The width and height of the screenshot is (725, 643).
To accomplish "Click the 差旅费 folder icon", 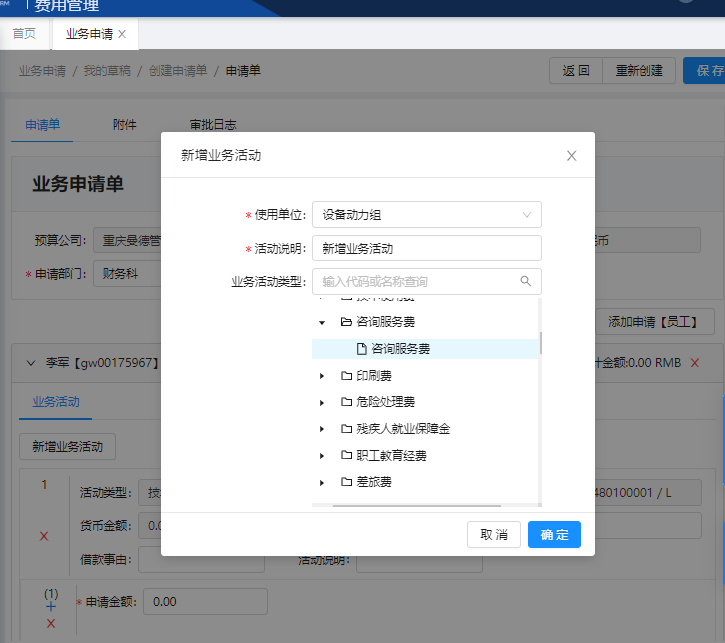I will (346, 482).
